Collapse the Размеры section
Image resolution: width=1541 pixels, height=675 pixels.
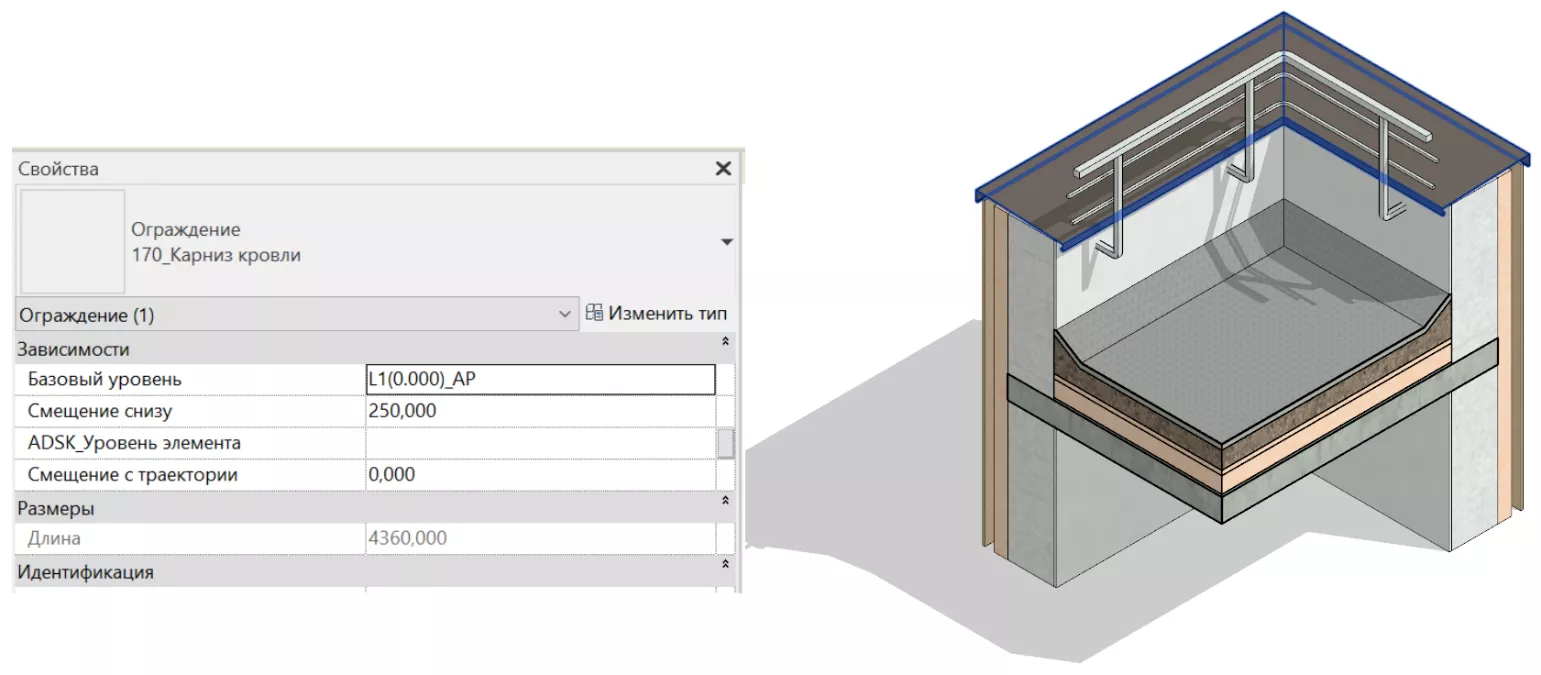725,500
